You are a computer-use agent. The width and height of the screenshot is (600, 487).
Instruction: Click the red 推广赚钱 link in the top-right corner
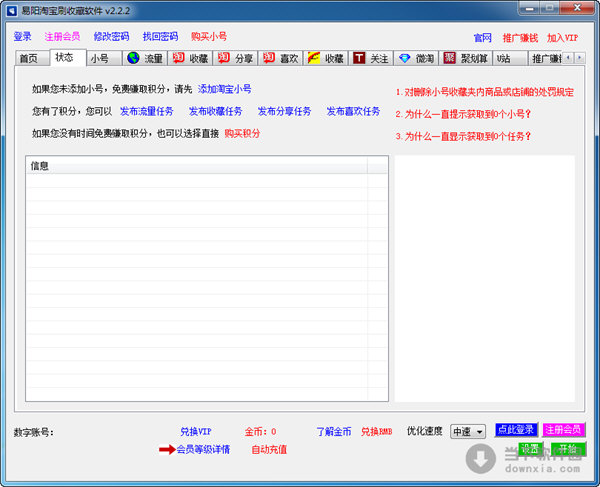(x=520, y=38)
